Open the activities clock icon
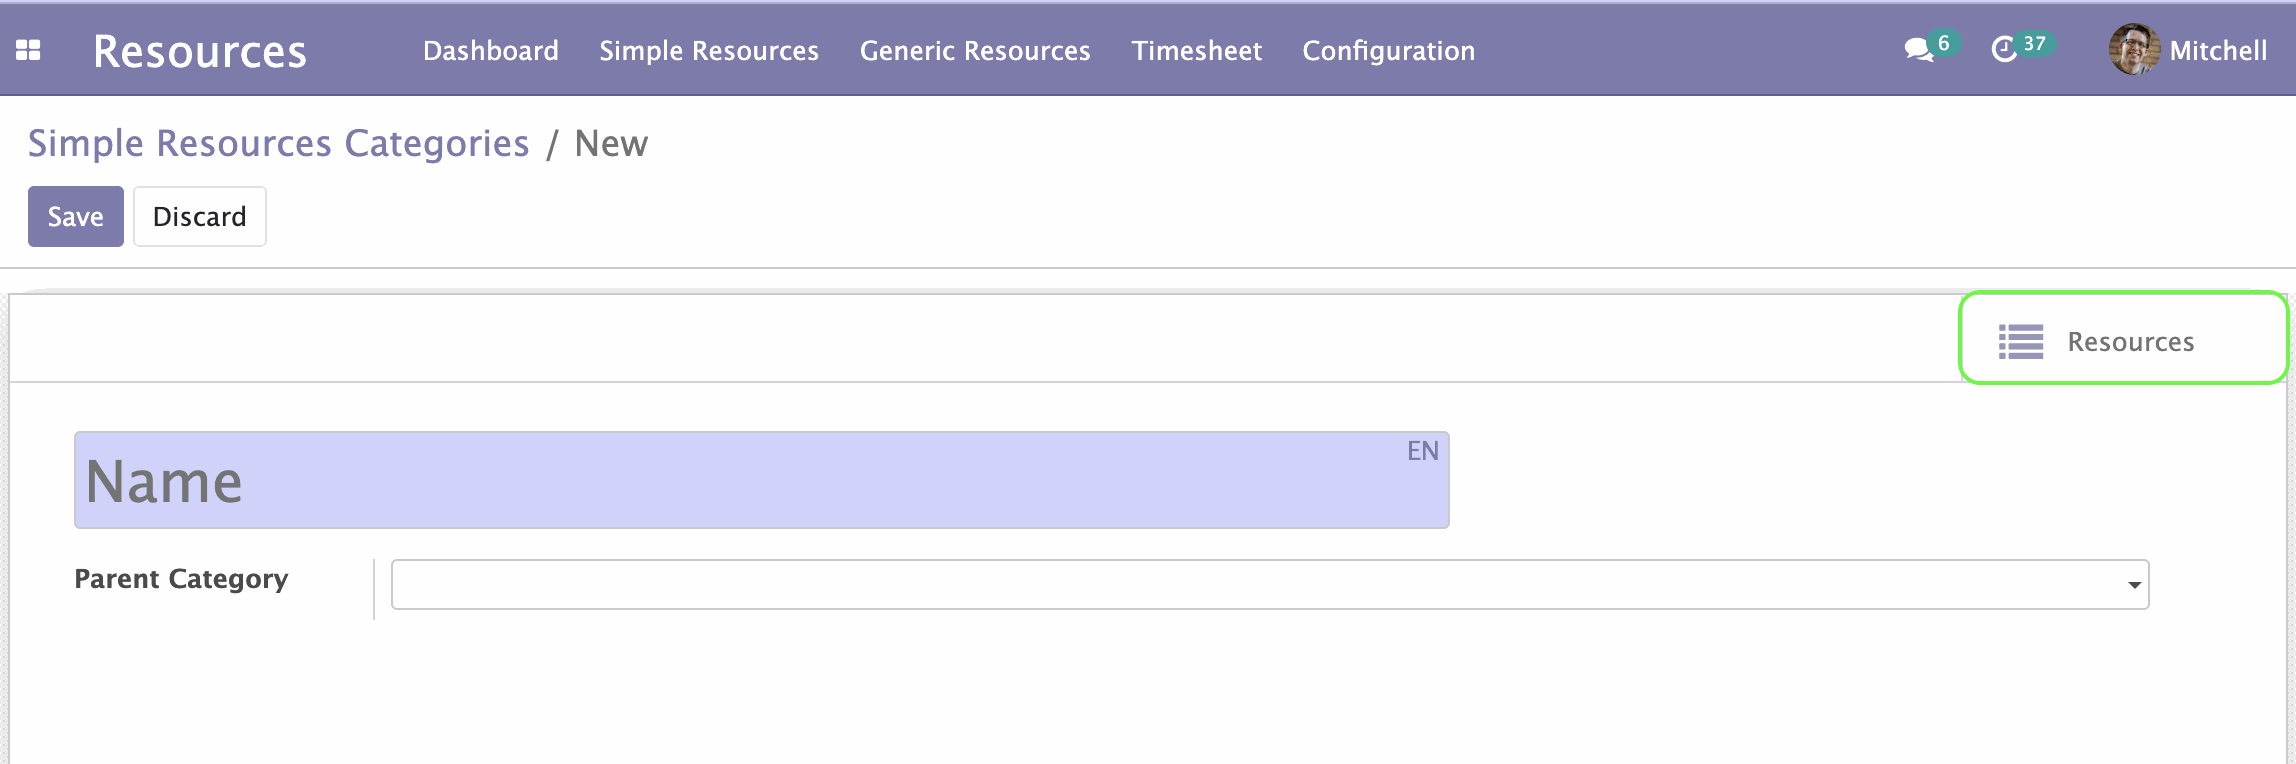This screenshot has width=2296, height=764. [x=2004, y=50]
